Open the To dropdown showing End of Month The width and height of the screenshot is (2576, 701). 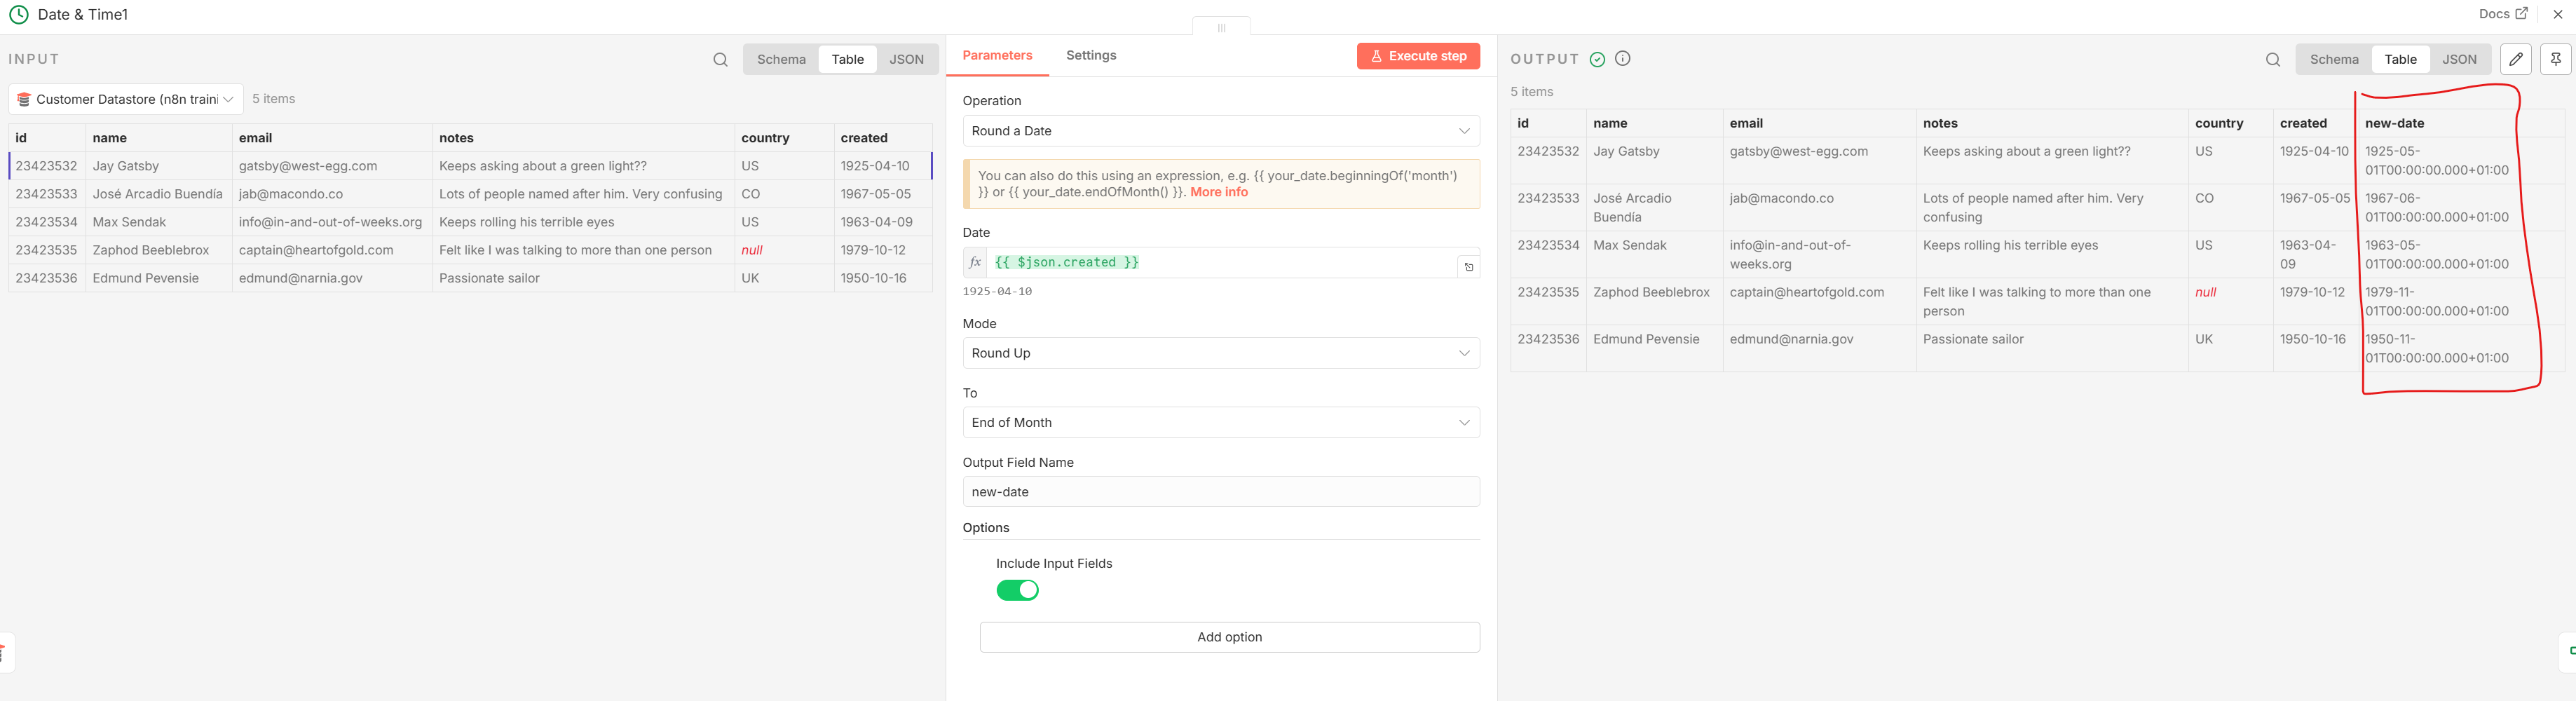click(1220, 423)
